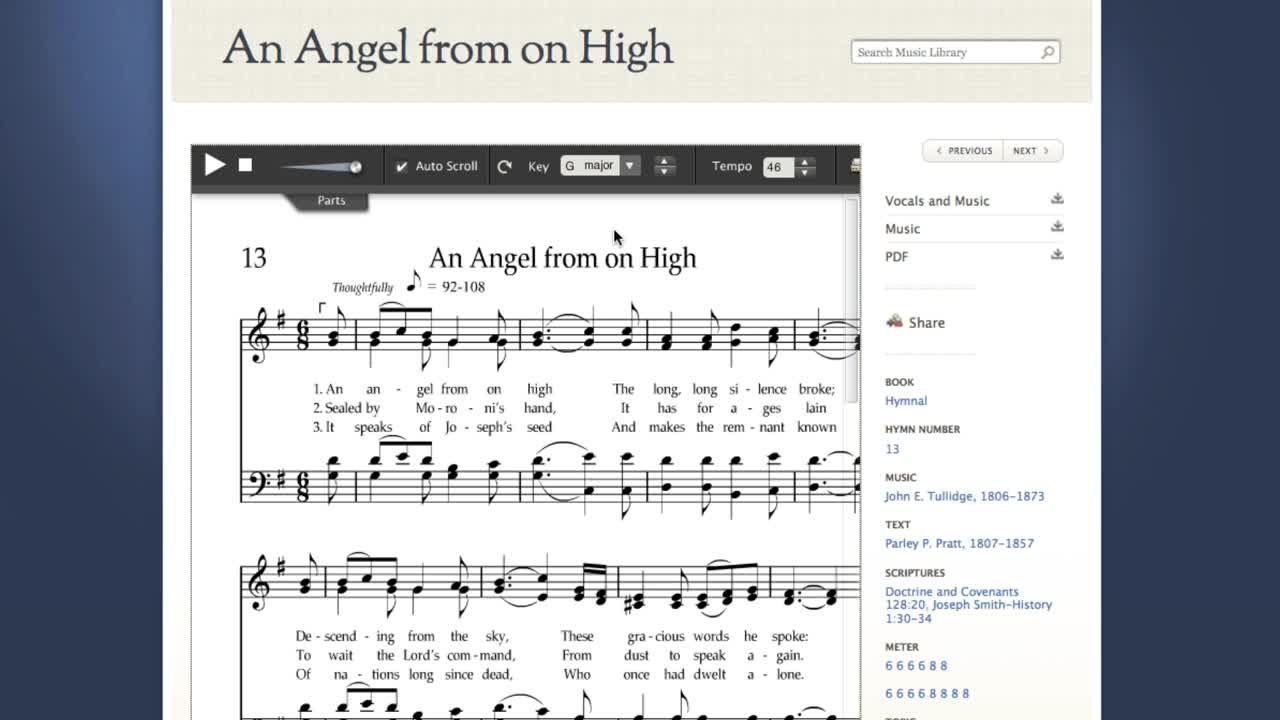The height and width of the screenshot is (720, 1280).
Task: Adjust the volume slider in the player bar
Action: point(322,167)
